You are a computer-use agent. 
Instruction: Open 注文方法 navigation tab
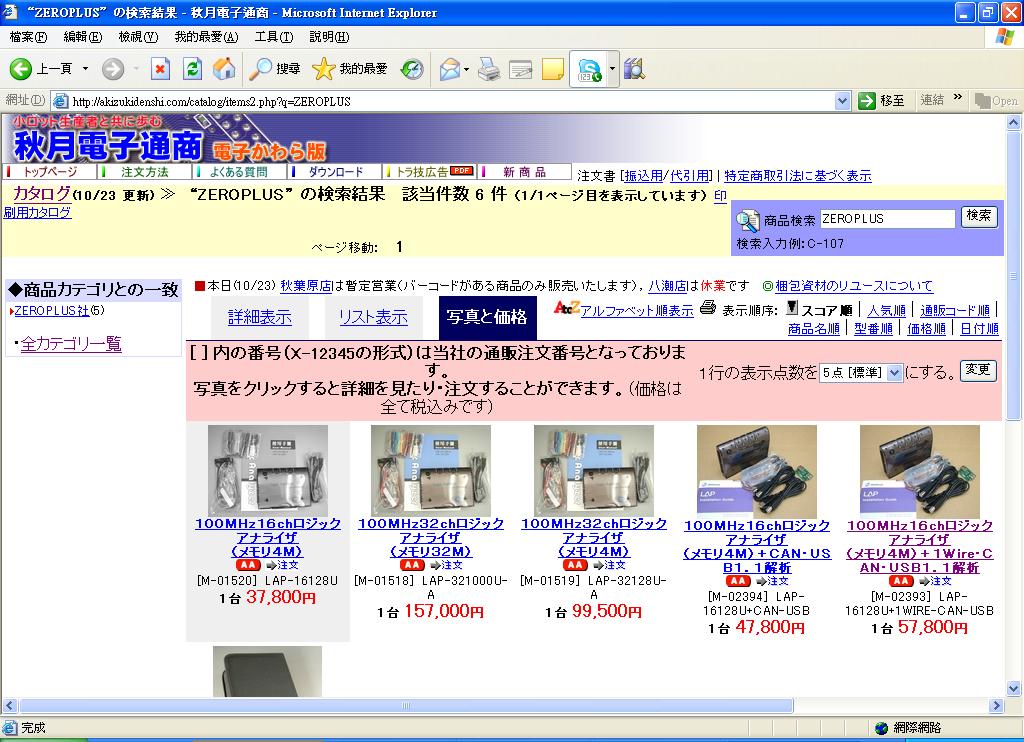[x=144, y=172]
